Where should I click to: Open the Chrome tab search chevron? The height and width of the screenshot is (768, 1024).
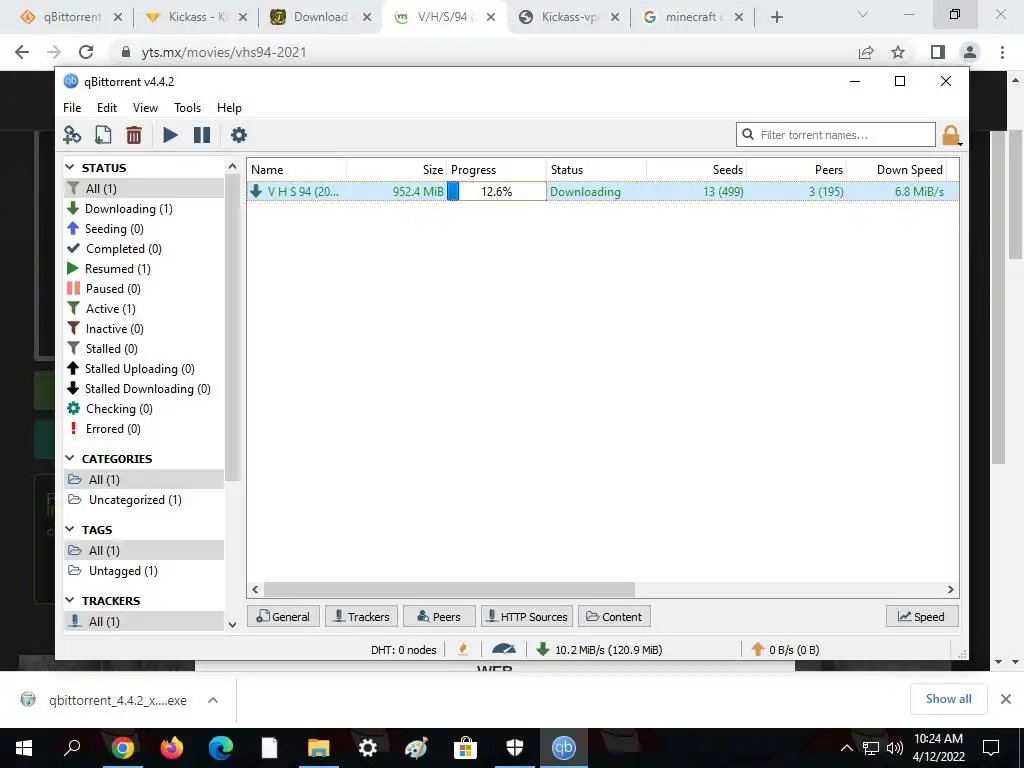point(863,15)
